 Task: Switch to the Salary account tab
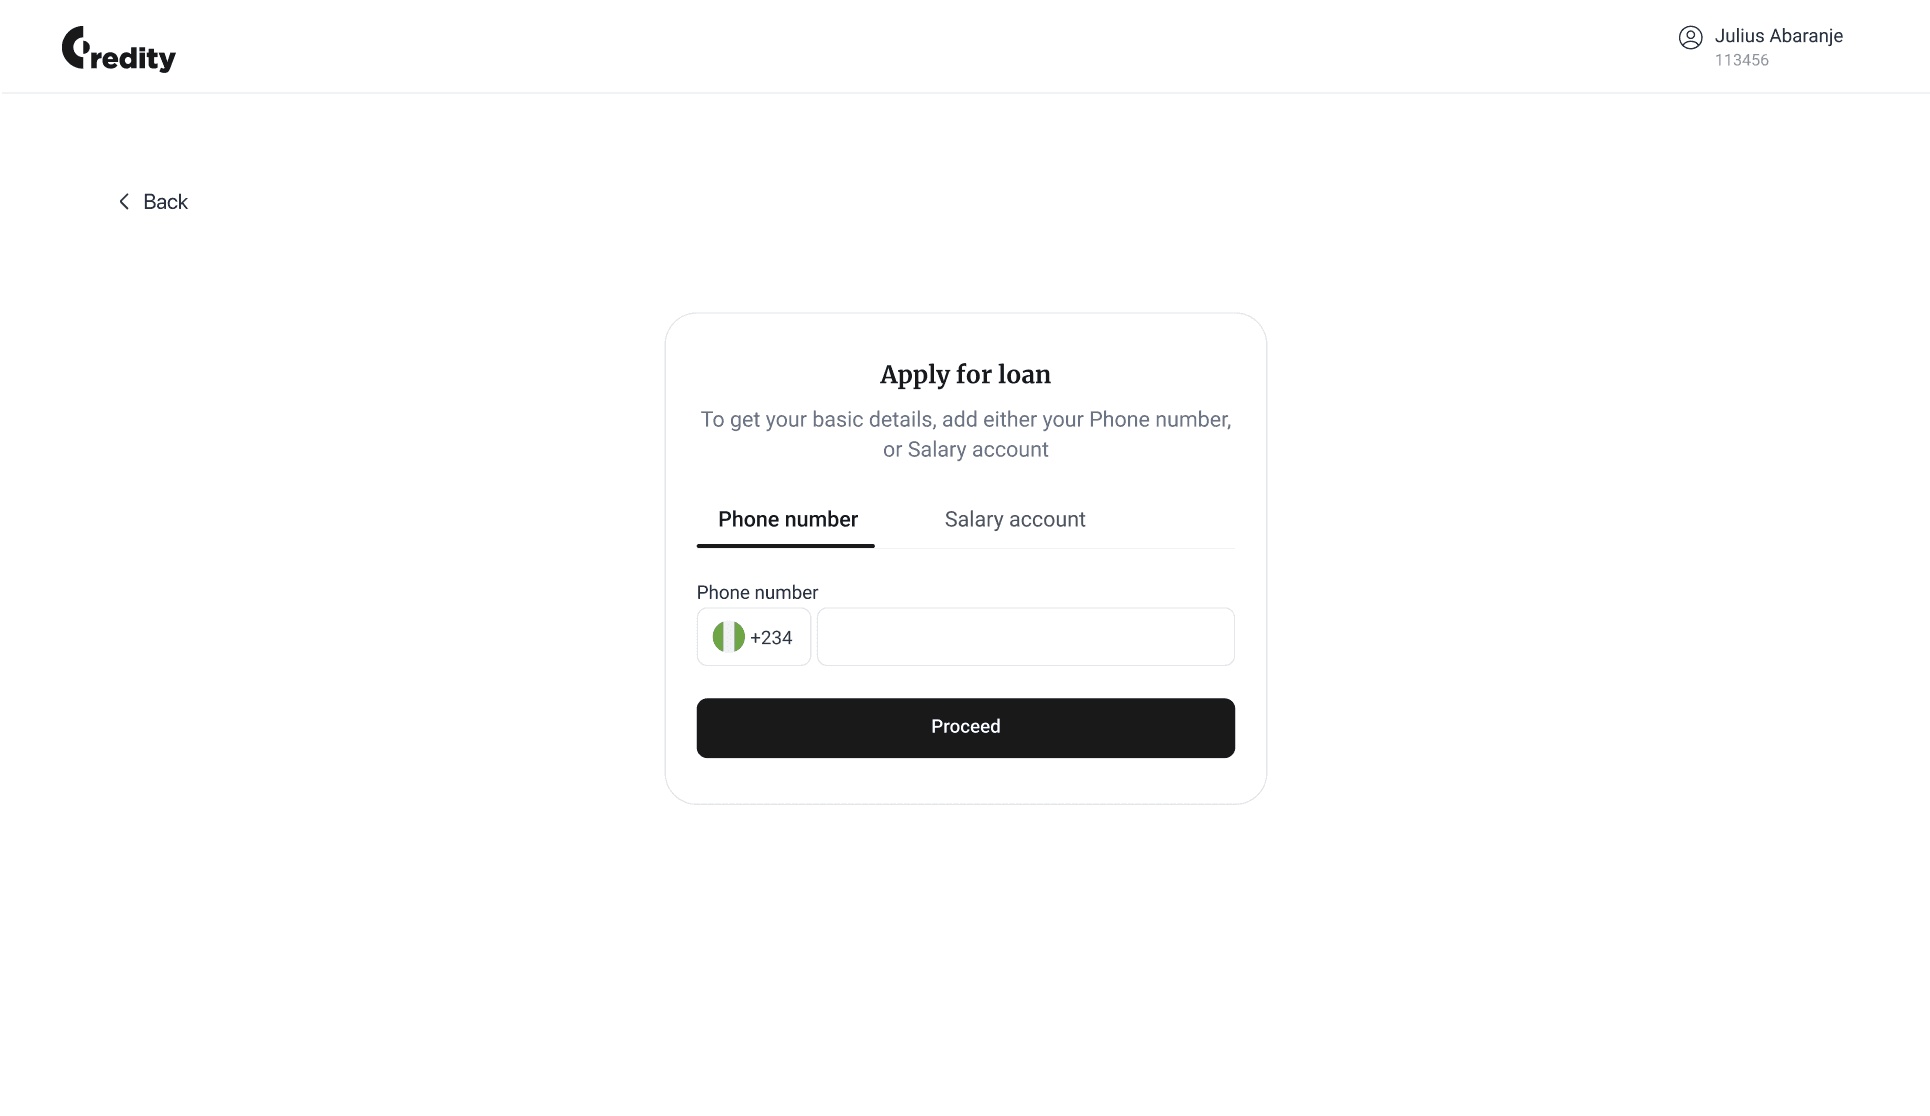[x=1014, y=519]
